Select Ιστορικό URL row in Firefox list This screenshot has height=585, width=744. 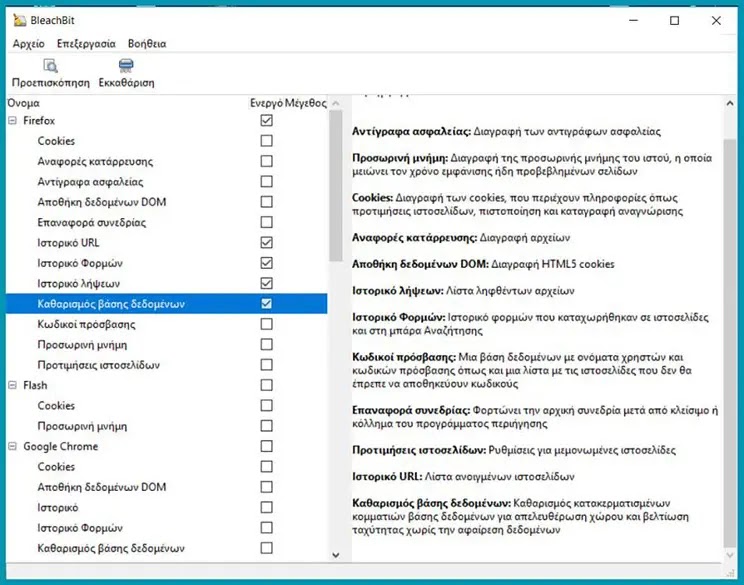68,243
